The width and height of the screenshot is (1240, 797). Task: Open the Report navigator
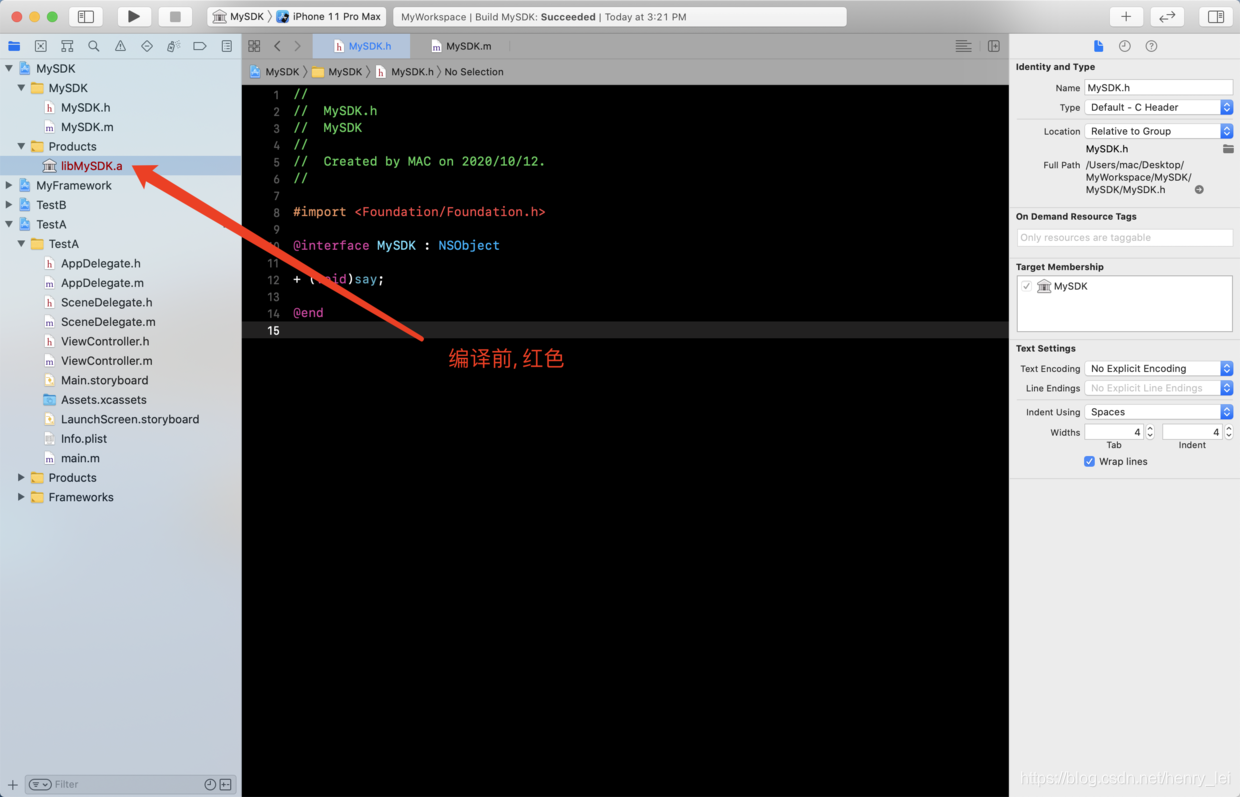(x=227, y=46)
